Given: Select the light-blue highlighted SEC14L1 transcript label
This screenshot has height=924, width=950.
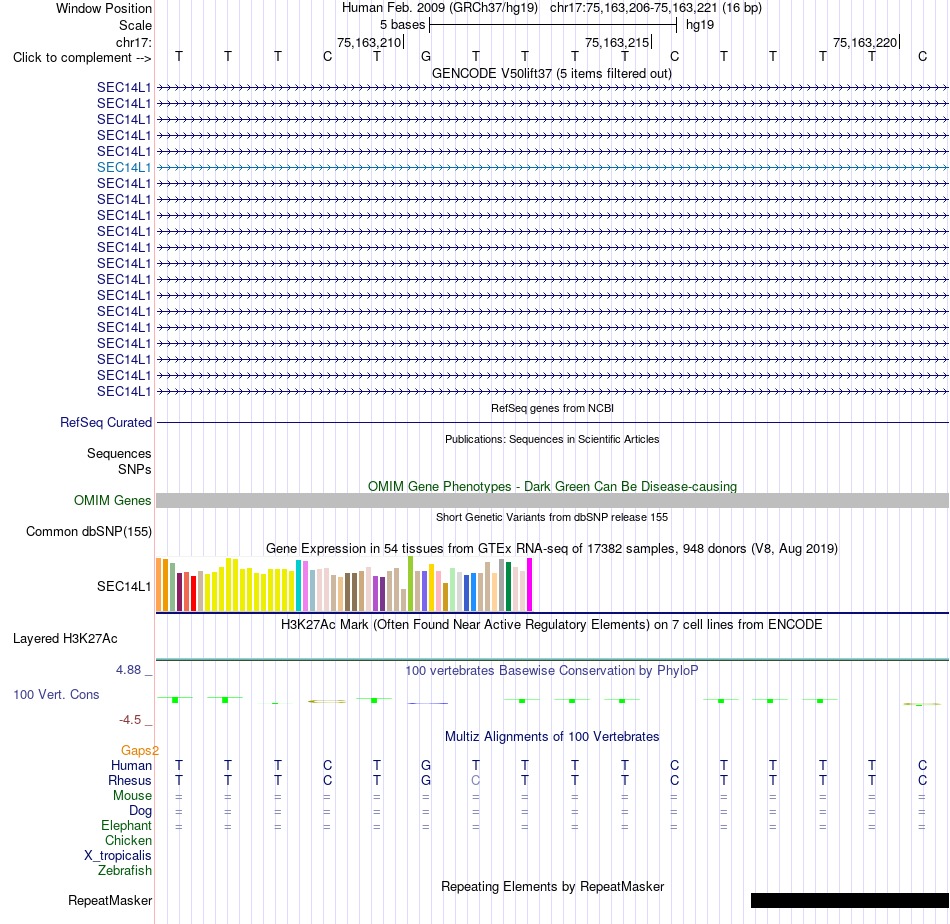Looking at the screenshot, I should (x=124, y=167).
